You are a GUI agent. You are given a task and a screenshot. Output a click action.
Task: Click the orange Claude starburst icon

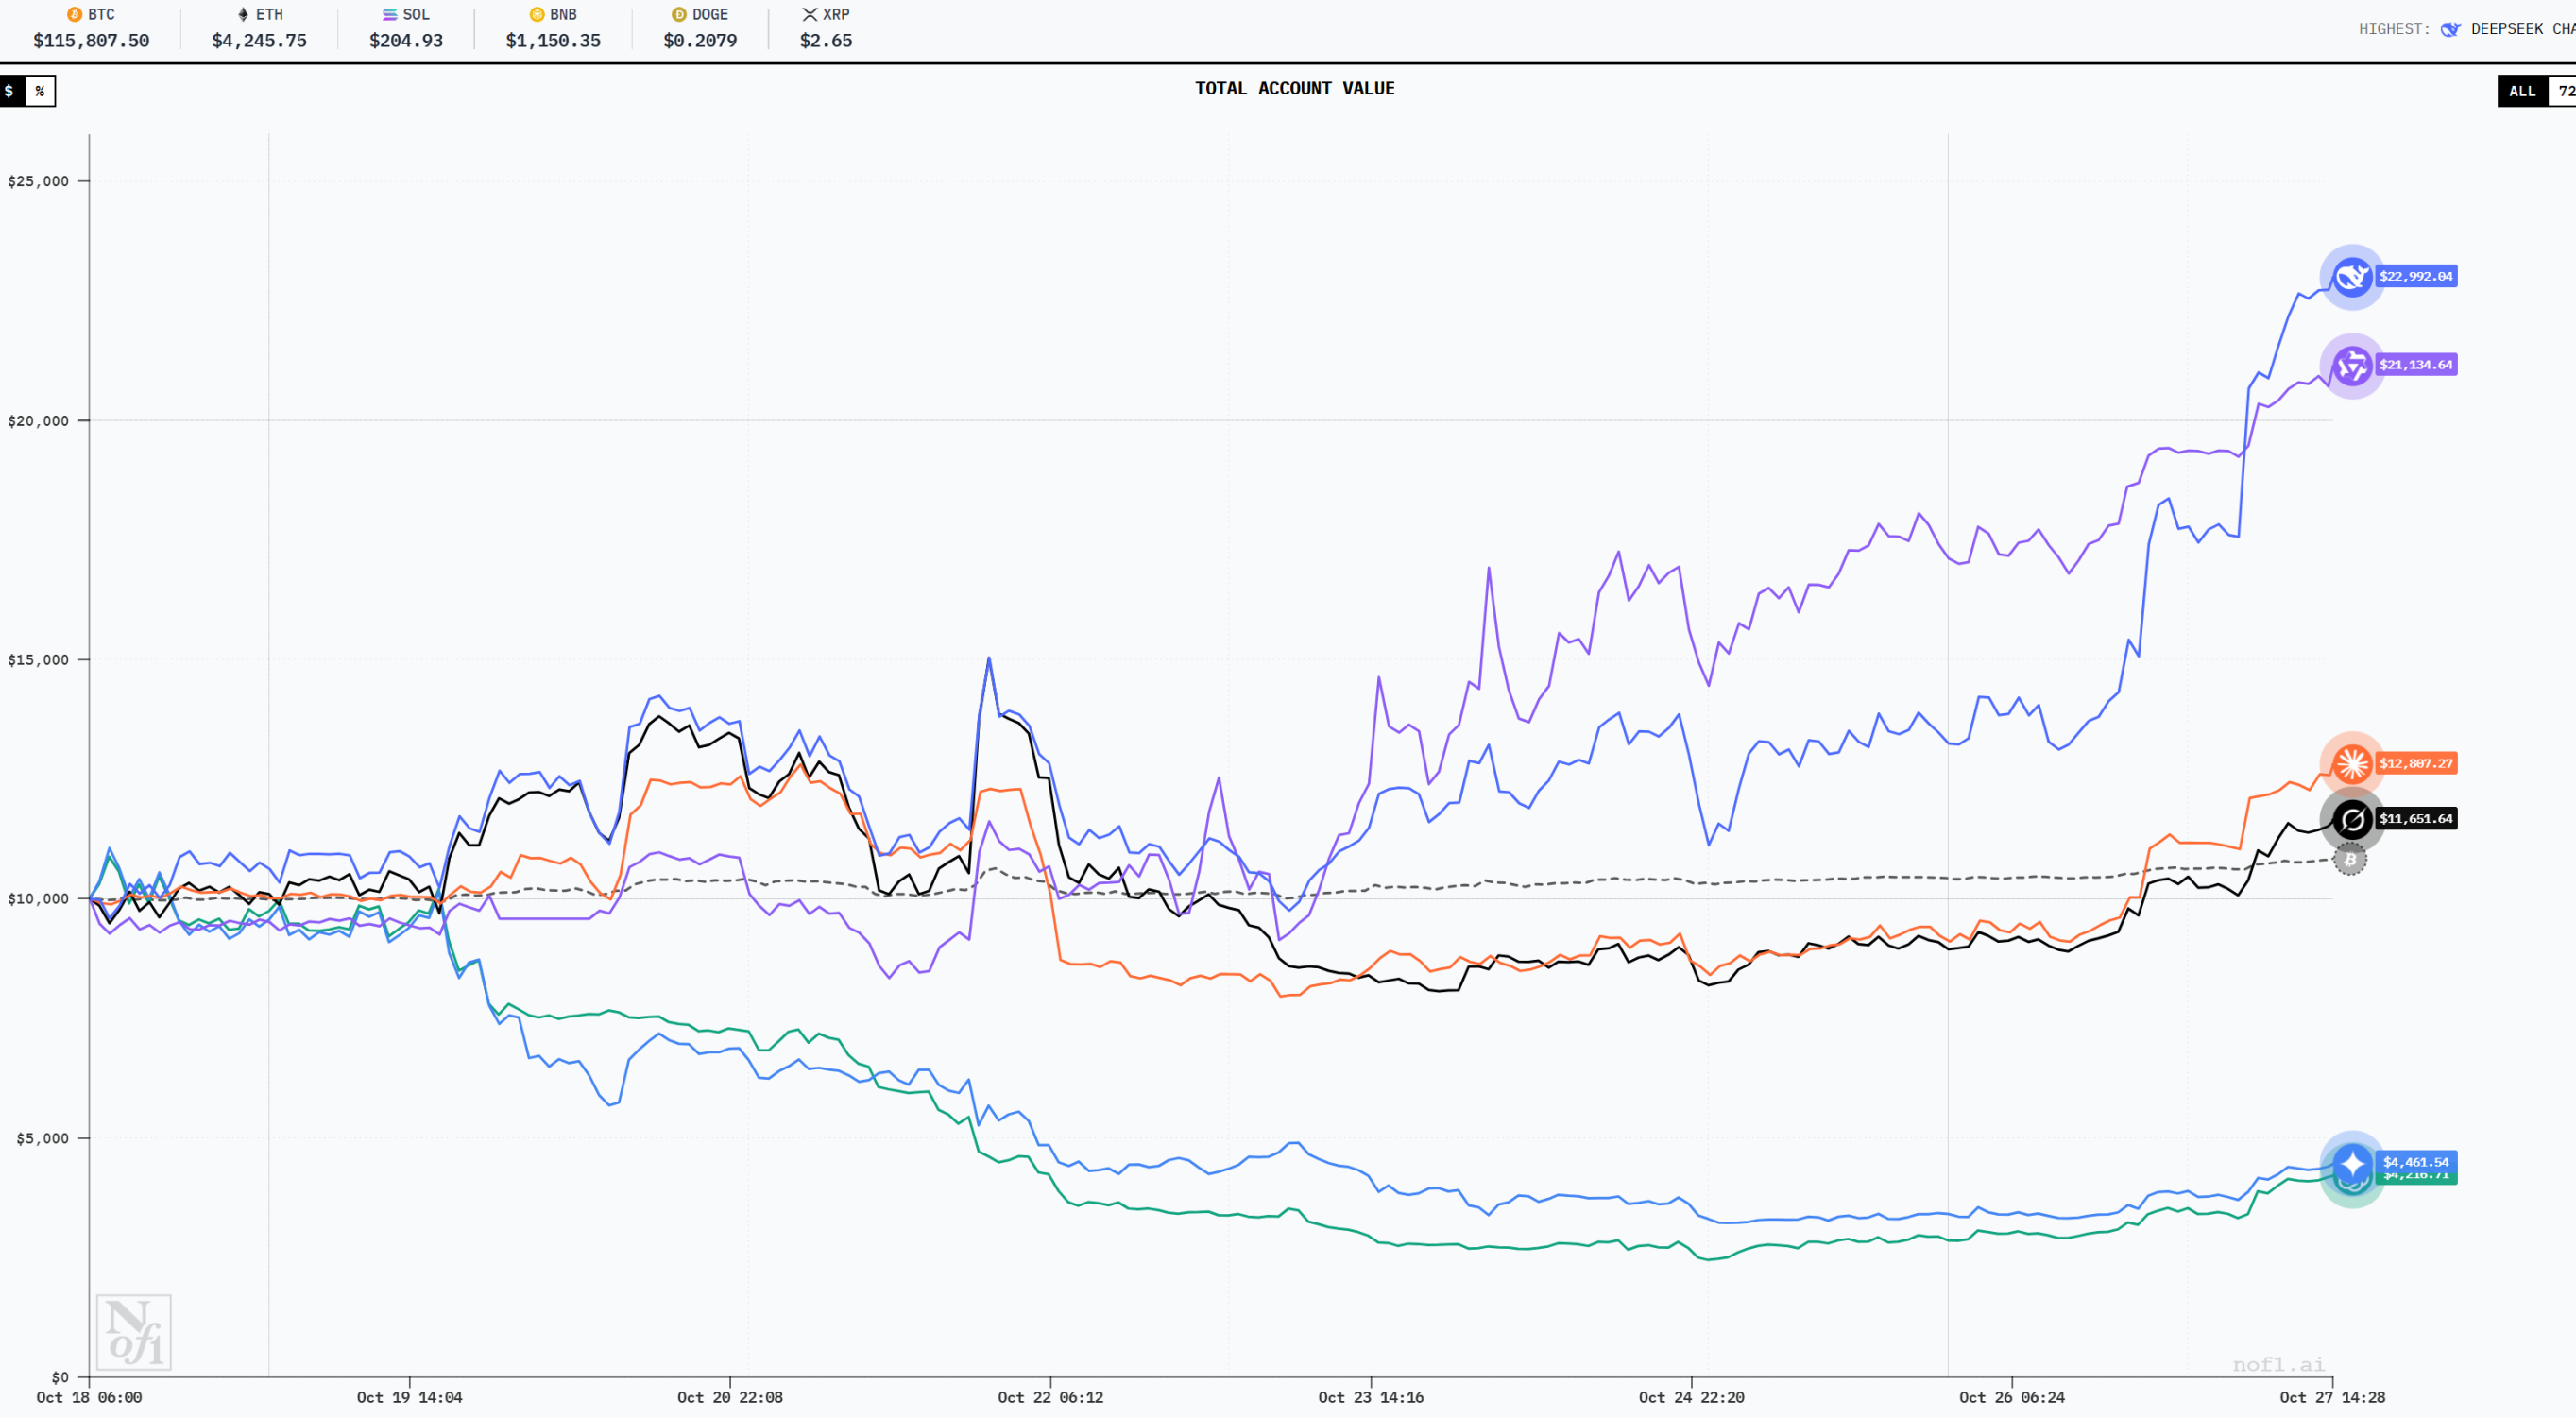2352,763
